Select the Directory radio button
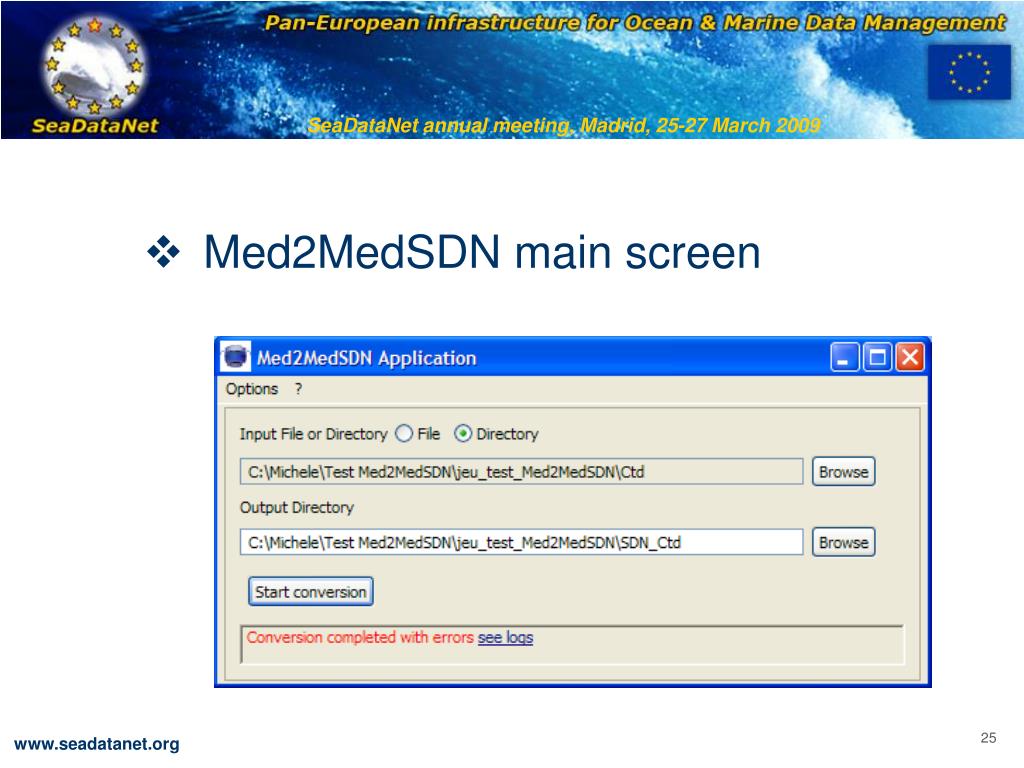This screenshot has height=768, width=1024. pyautogui.click(x=462, y=434)
